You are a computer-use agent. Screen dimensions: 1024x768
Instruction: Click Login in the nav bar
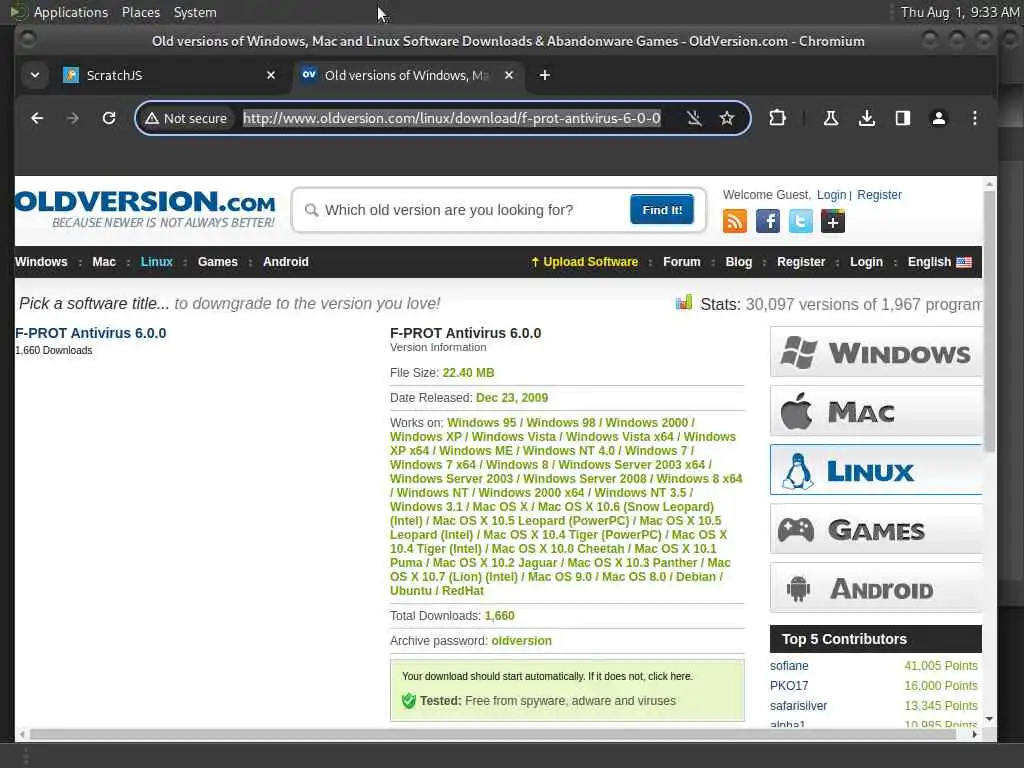866,262
